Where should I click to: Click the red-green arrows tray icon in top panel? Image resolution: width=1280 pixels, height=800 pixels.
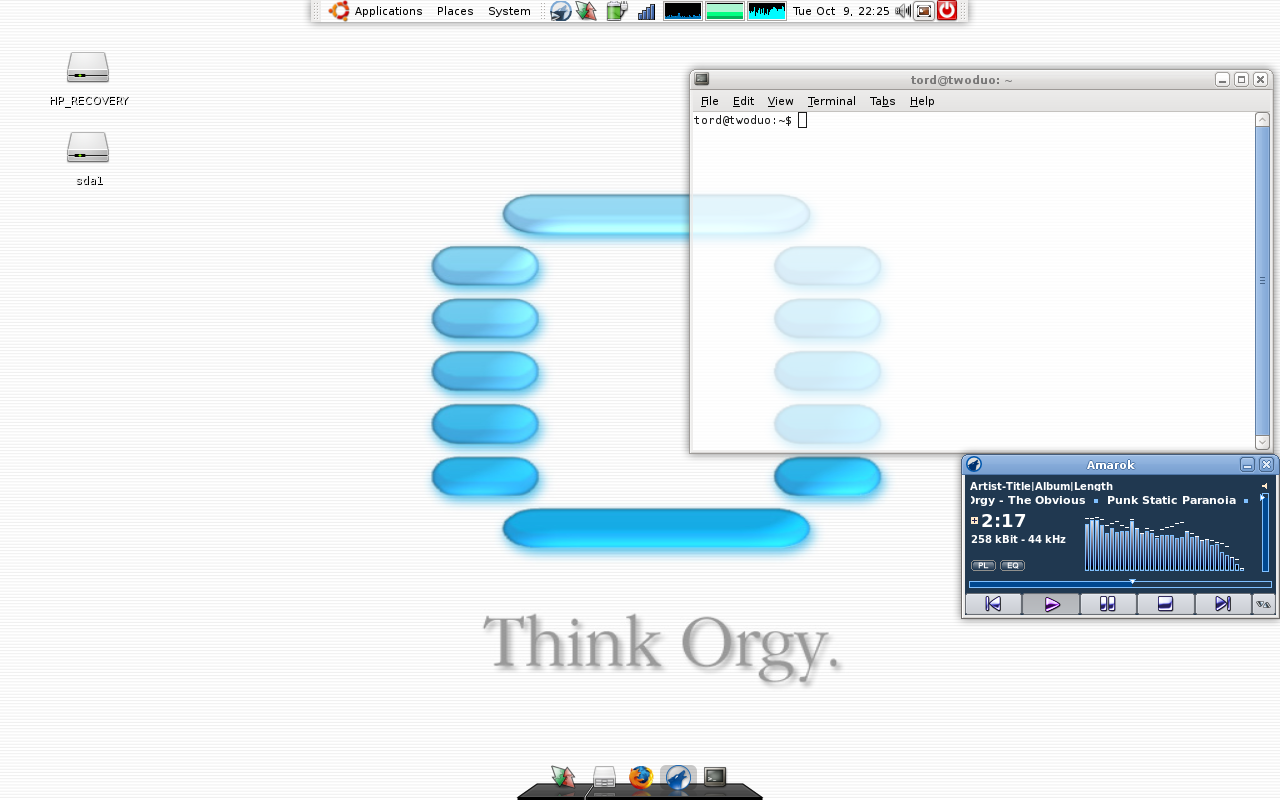pos(586,11)
